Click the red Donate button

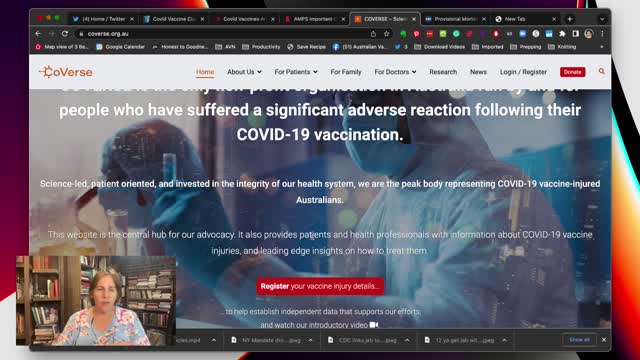572,72
